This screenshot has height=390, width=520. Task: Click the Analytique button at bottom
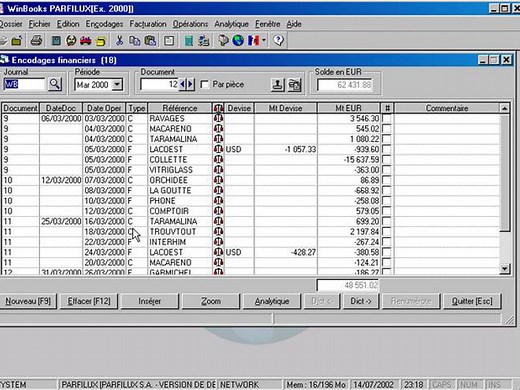pos(272,301)
